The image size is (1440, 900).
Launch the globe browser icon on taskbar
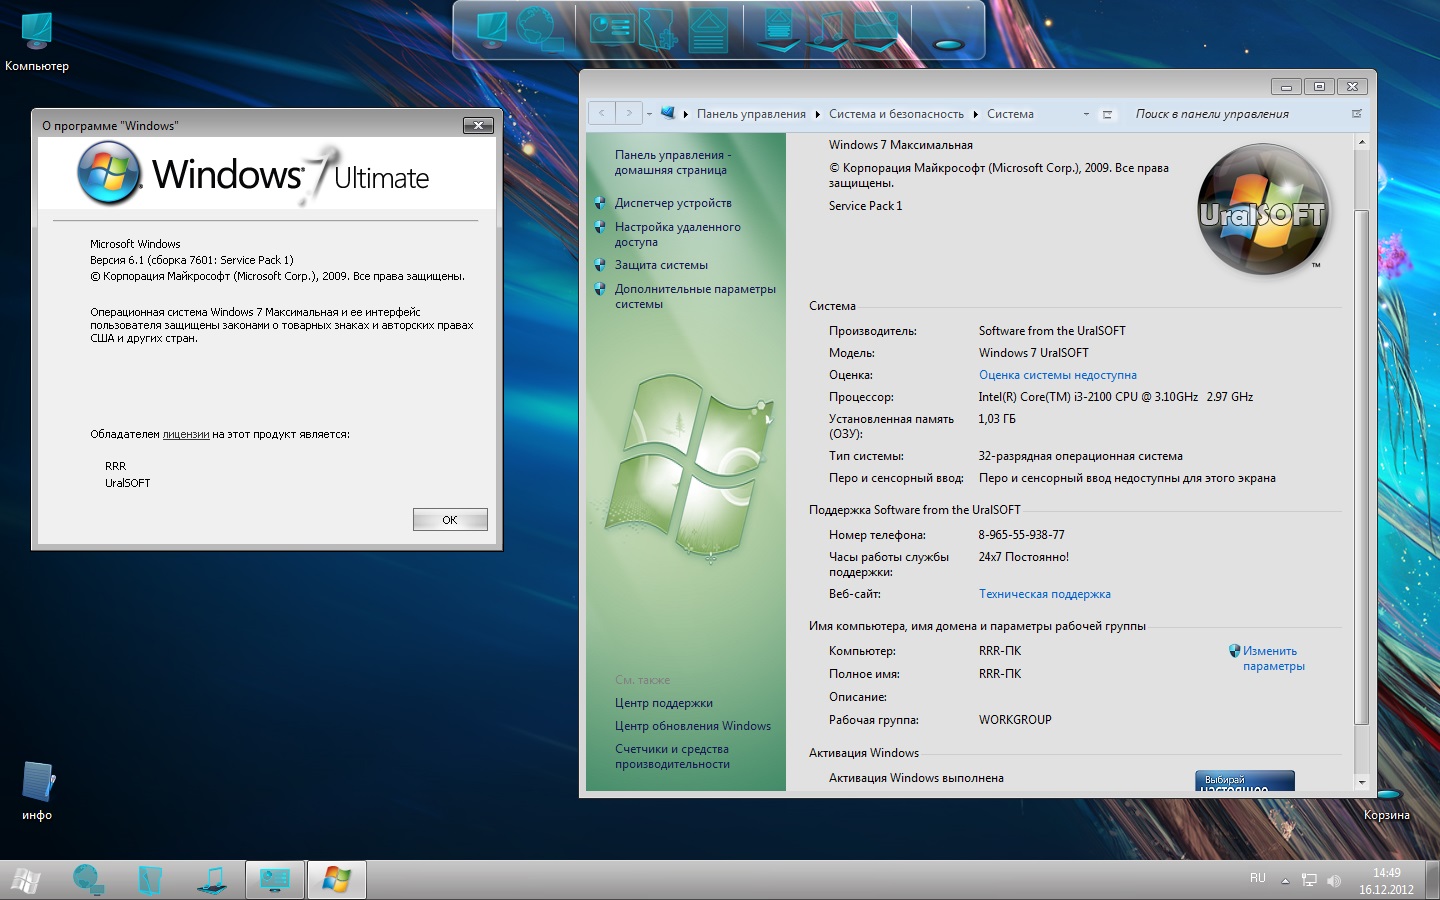[x=88, y=880]
